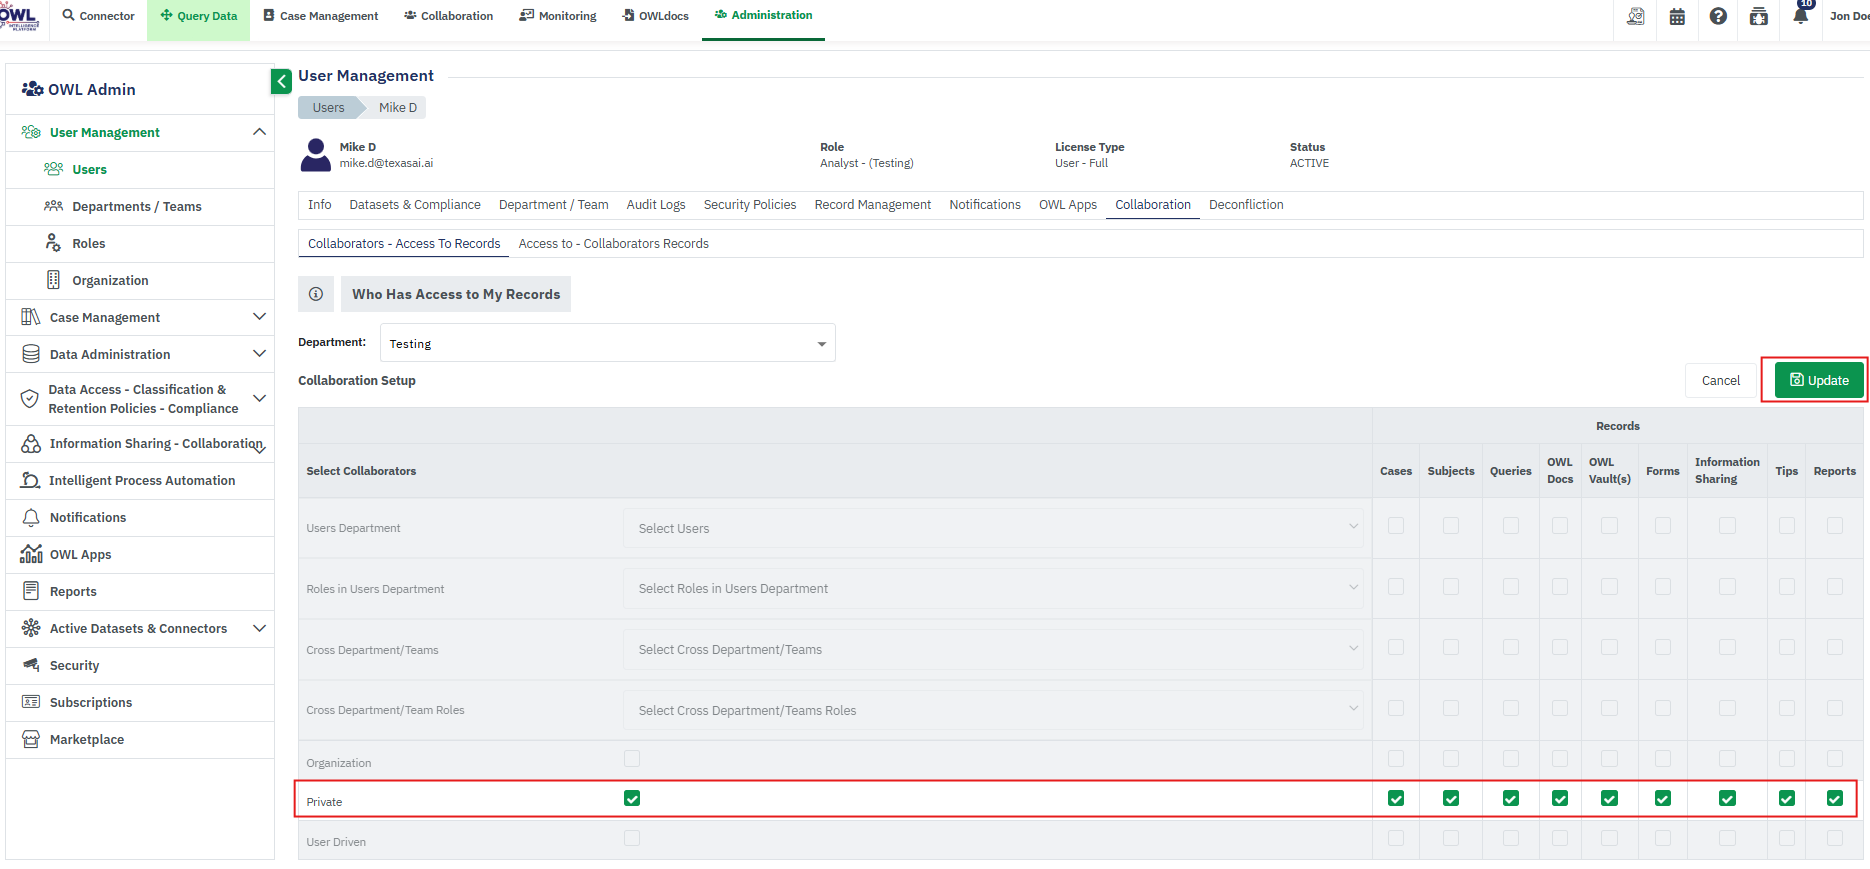The width and height of the screenshot is (1870, 869).
Task: Switch to the Deconfliction tab
Action: [x=1246, y=205]
